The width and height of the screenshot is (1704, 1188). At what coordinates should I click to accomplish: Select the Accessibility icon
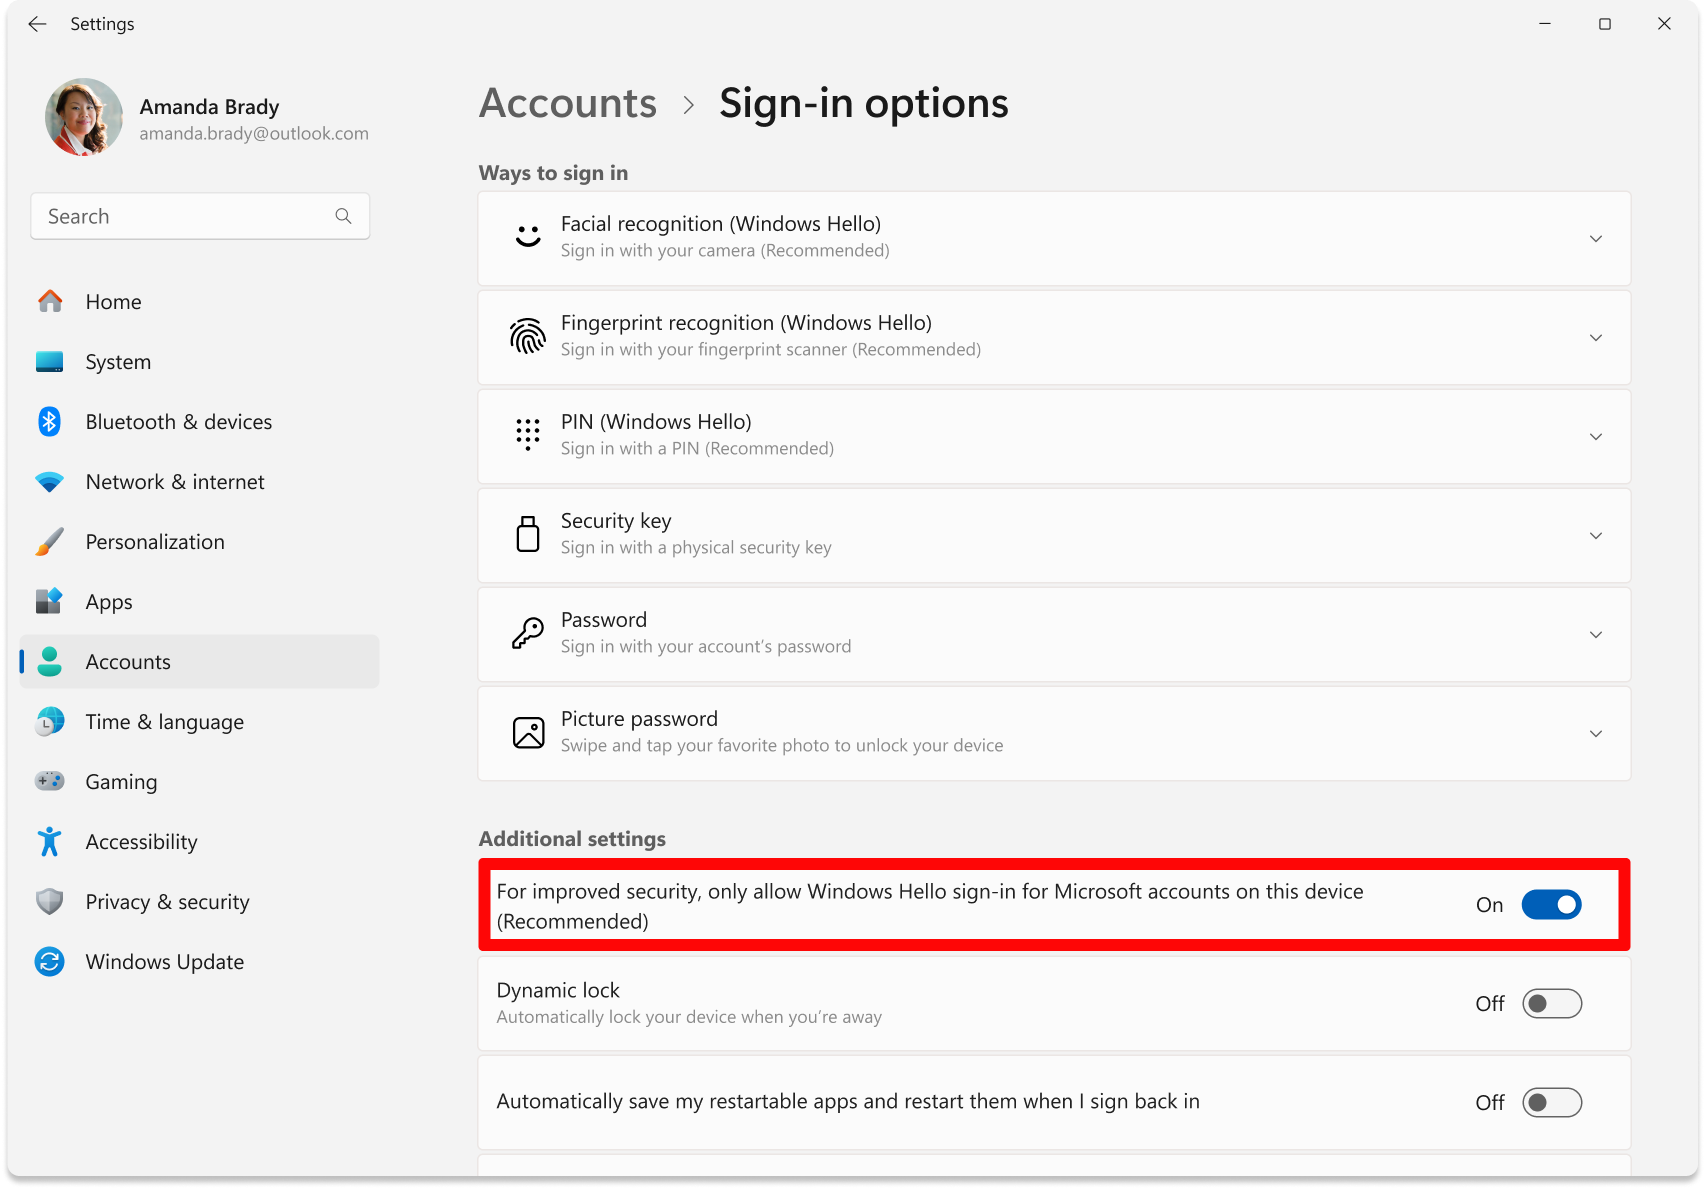48,841
